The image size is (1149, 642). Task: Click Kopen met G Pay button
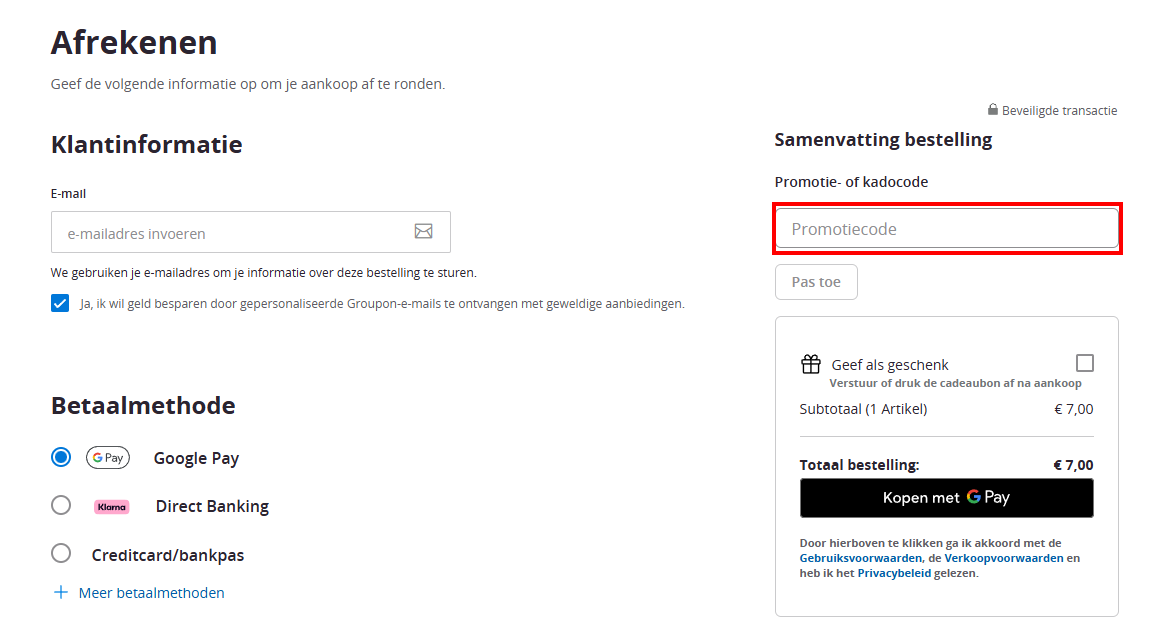947,498
